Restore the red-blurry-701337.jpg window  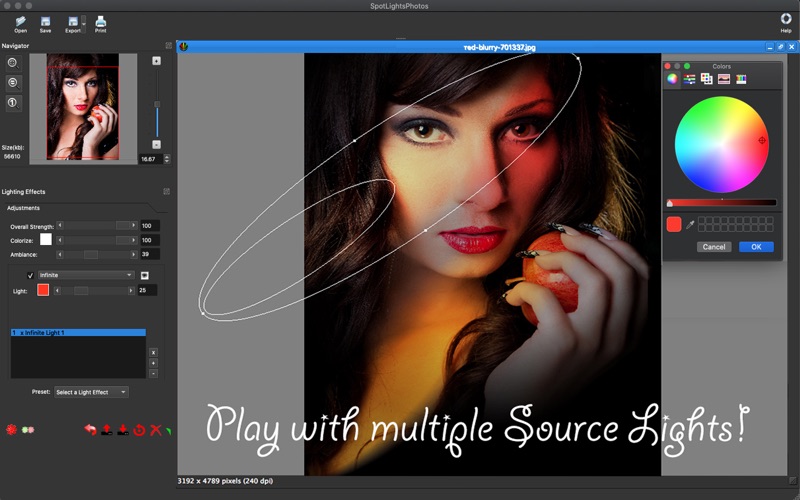pos(781,47)
